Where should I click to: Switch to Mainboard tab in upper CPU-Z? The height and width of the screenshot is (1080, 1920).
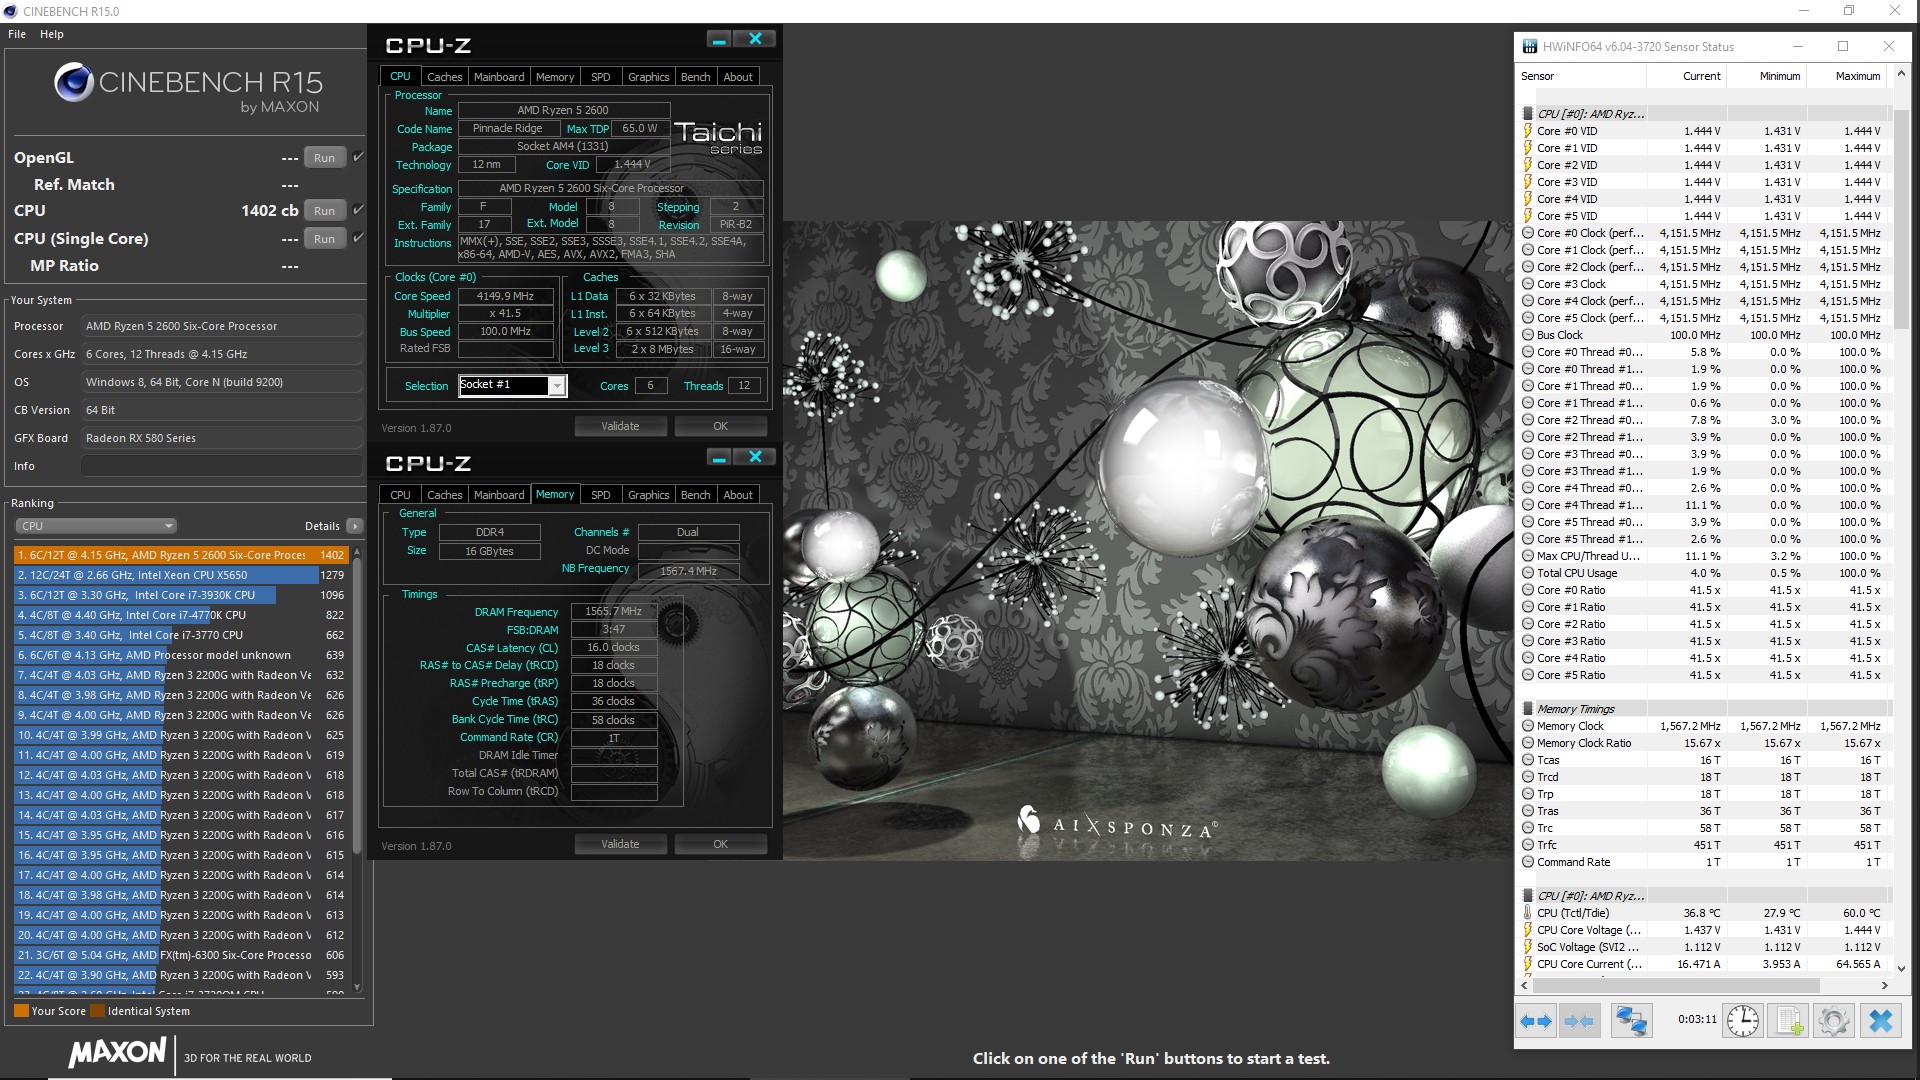[x=499, y=77]
